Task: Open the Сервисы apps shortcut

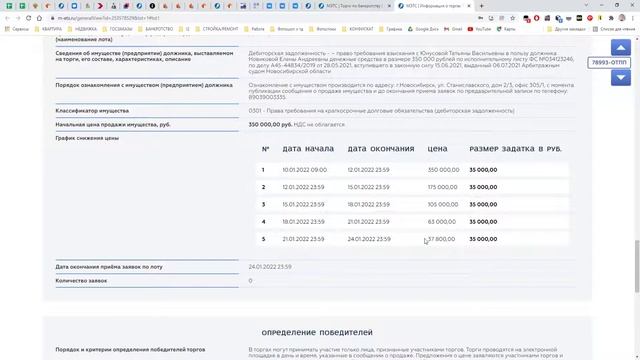Action: 16,29
